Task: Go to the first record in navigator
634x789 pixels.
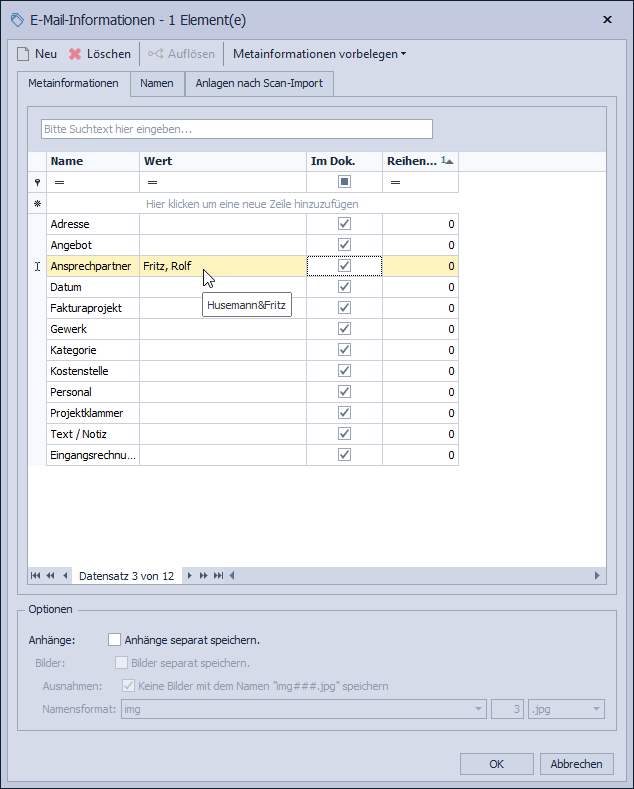Action: pos(36,576)
